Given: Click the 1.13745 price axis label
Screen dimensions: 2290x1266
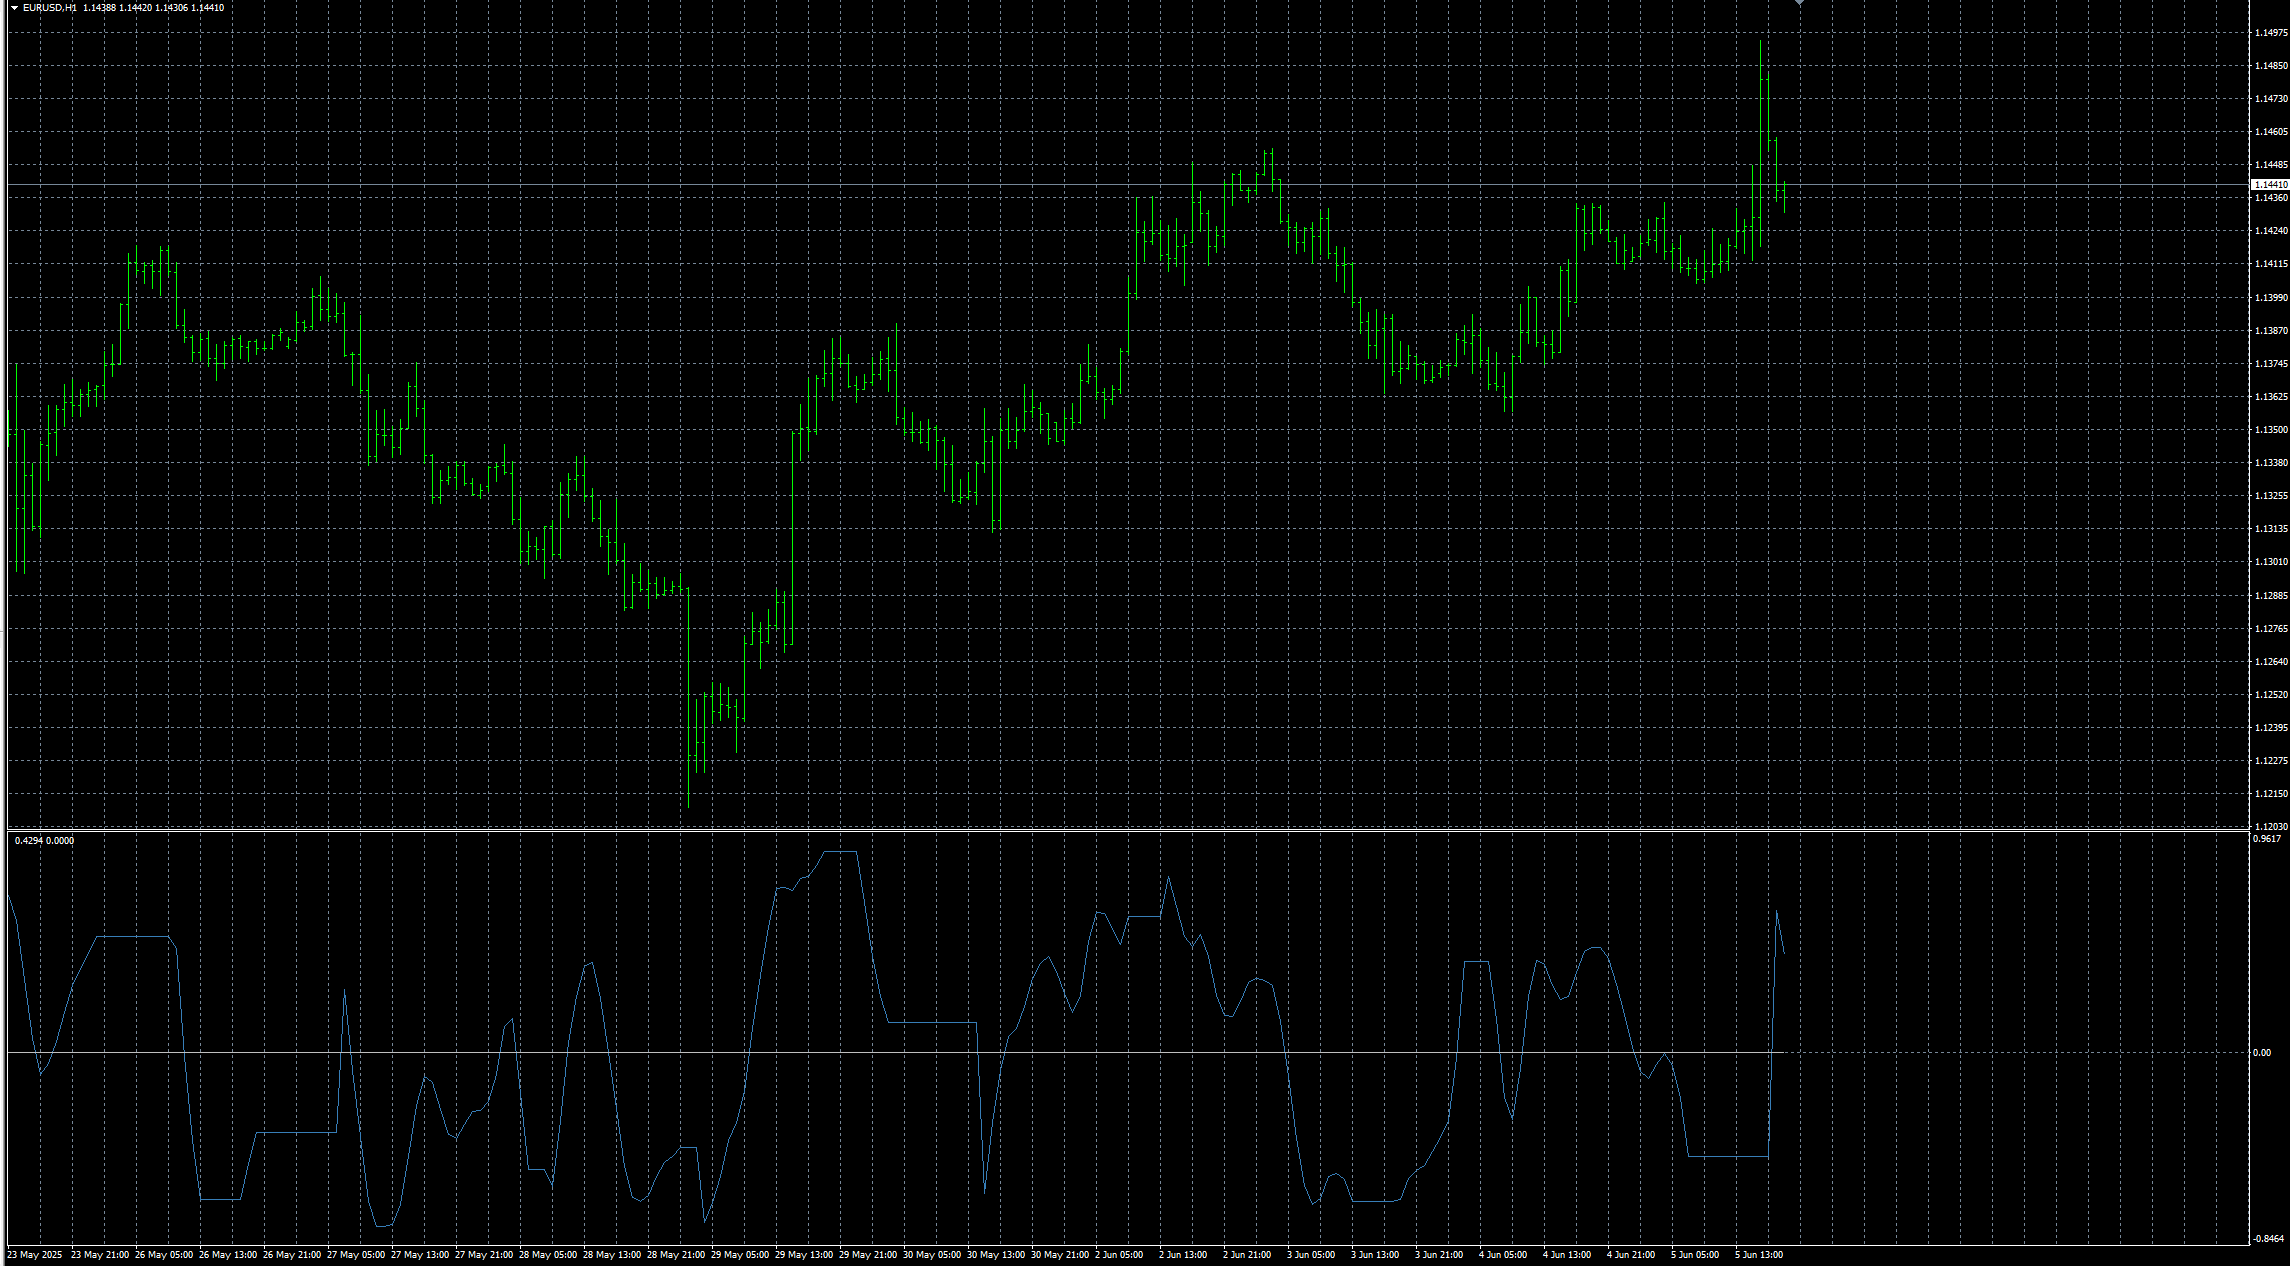Looking at the screenshot, I should [x=2271, y=364].
